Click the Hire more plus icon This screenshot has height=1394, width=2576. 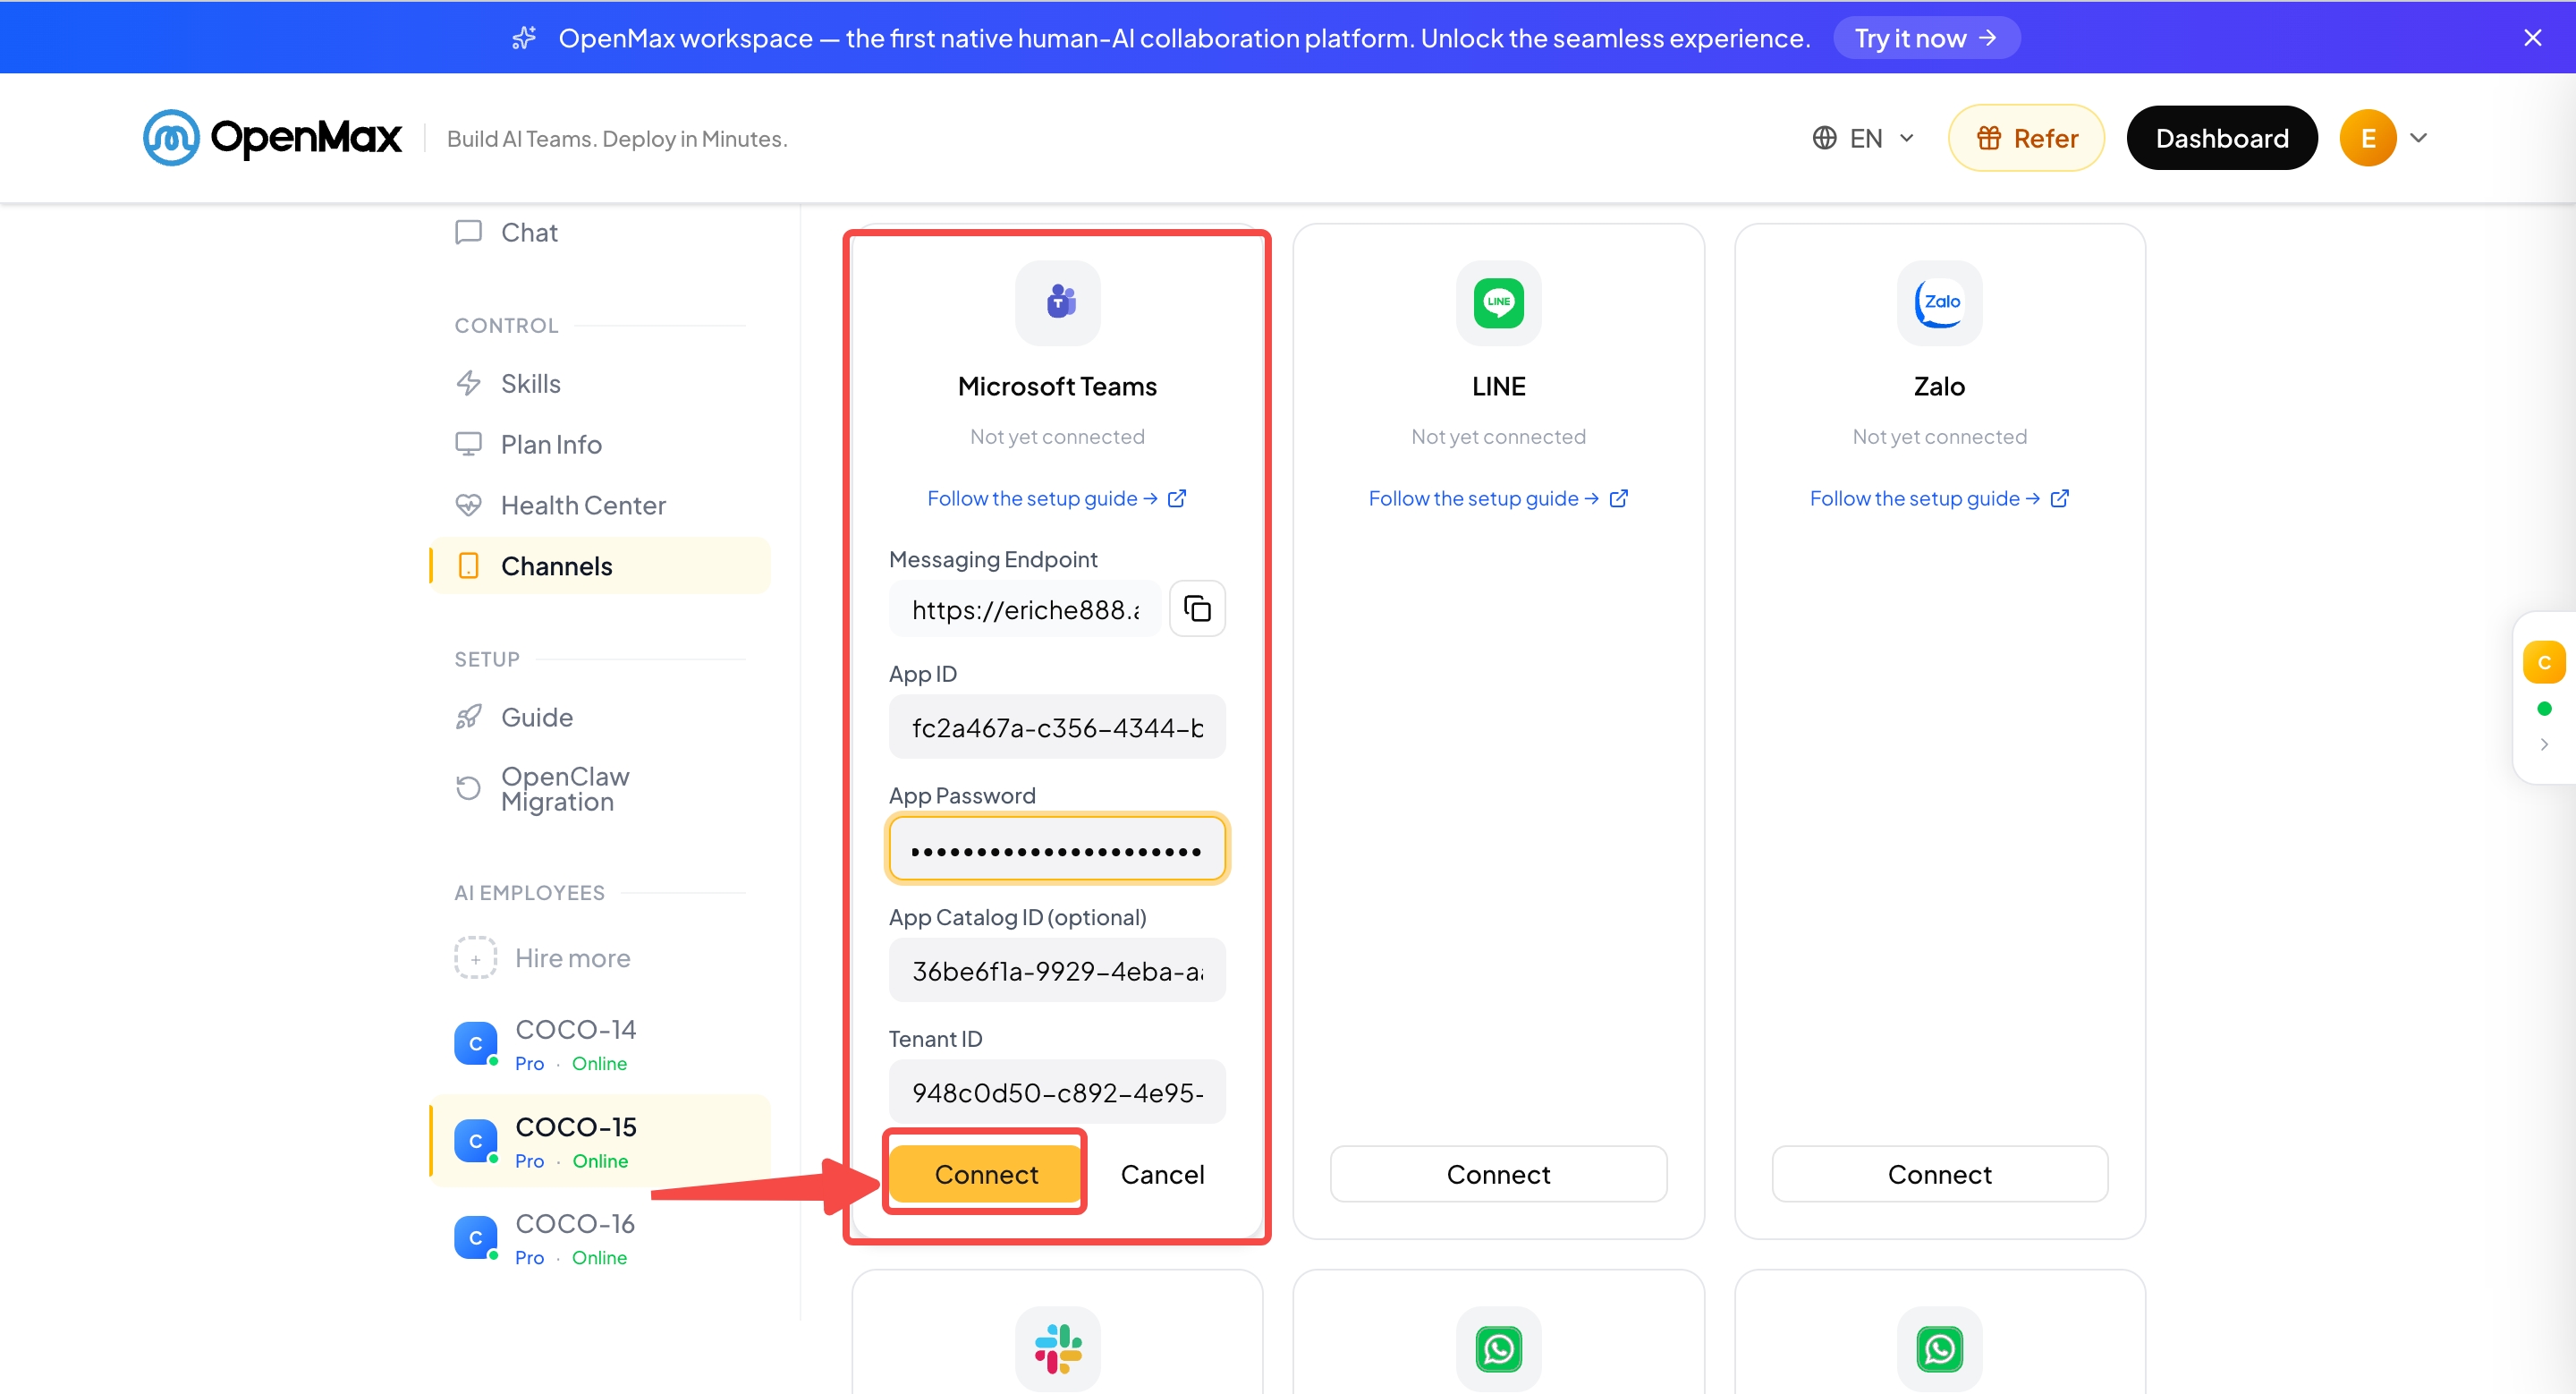point(475,958)
